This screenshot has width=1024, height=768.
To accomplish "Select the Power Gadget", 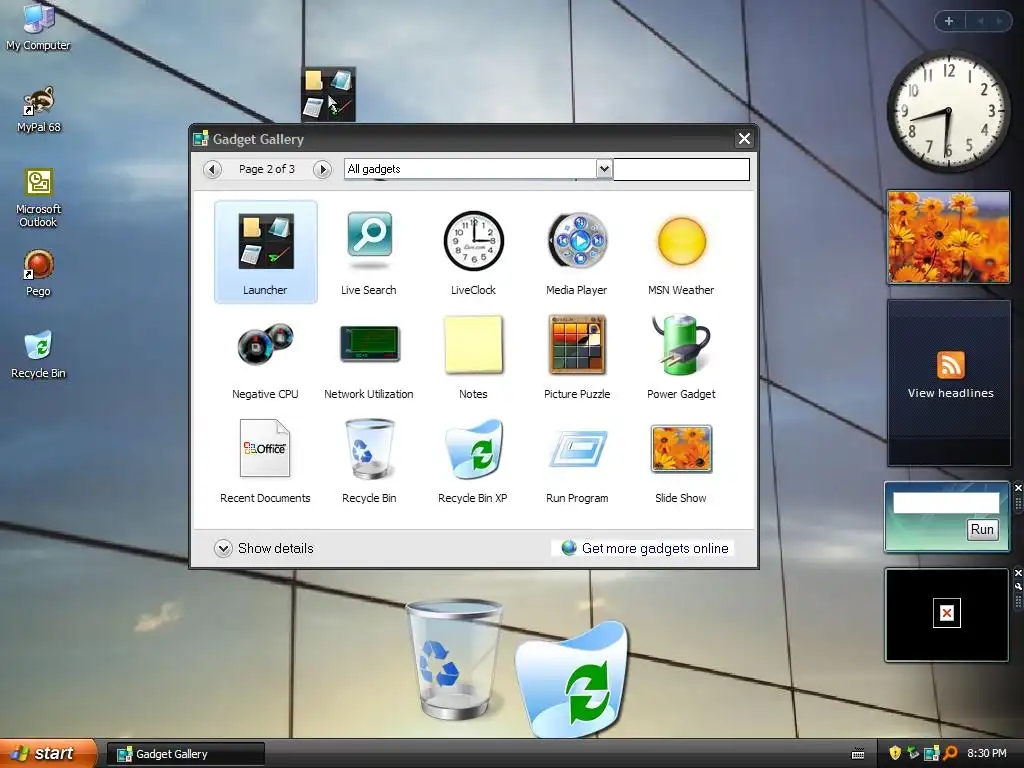I will tap(681, 357).
